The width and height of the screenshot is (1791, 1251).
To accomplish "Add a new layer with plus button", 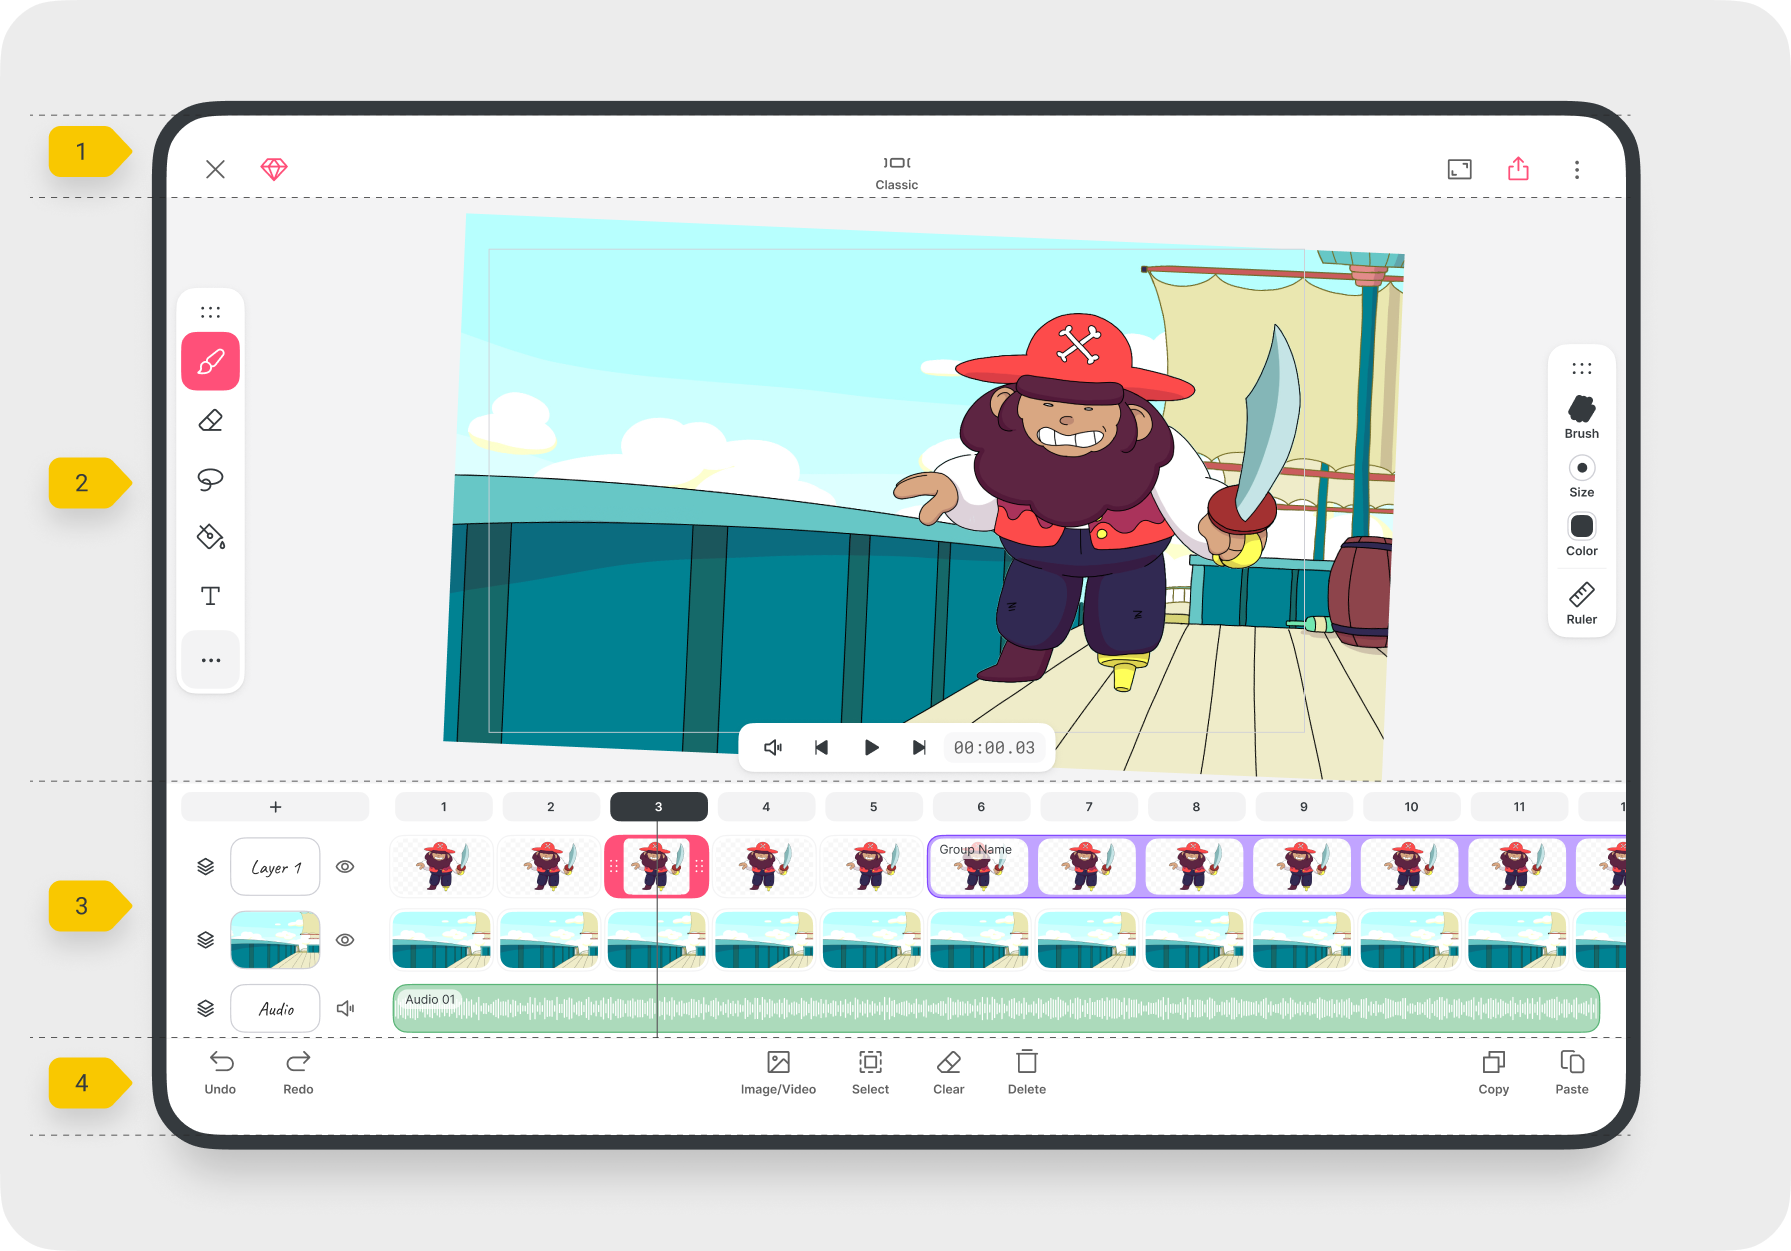I will [x=275, y=807].
